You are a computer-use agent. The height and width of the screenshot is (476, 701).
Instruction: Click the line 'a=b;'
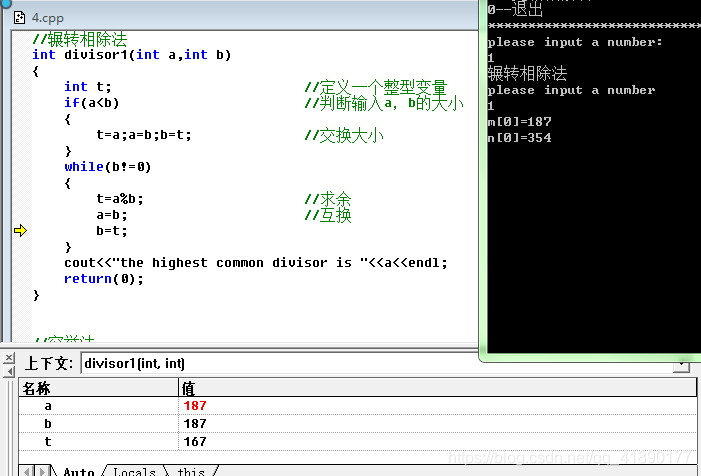point(112,215)
